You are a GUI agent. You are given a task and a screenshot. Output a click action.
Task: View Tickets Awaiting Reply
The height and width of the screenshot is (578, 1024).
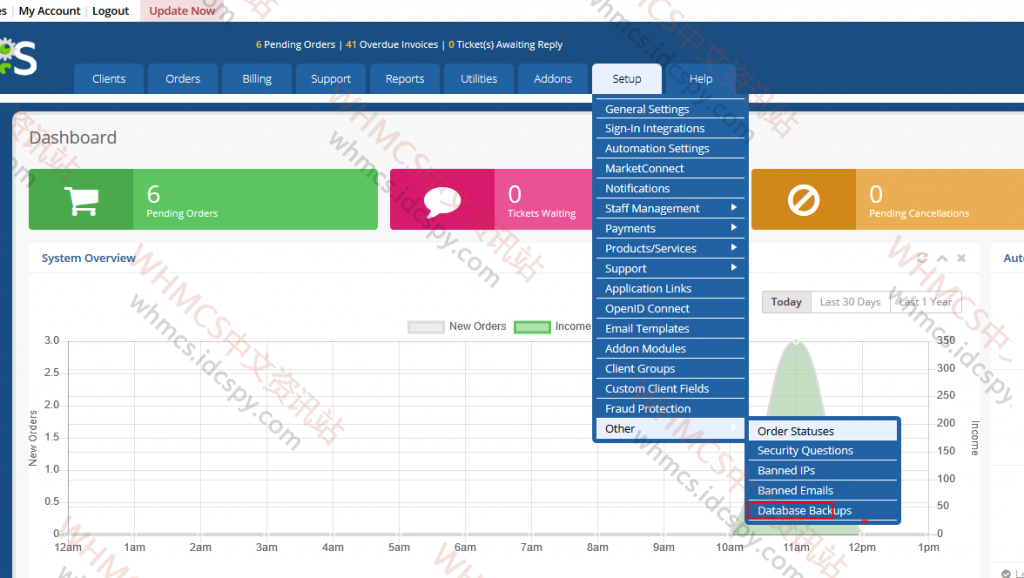[x=505, y=44]
